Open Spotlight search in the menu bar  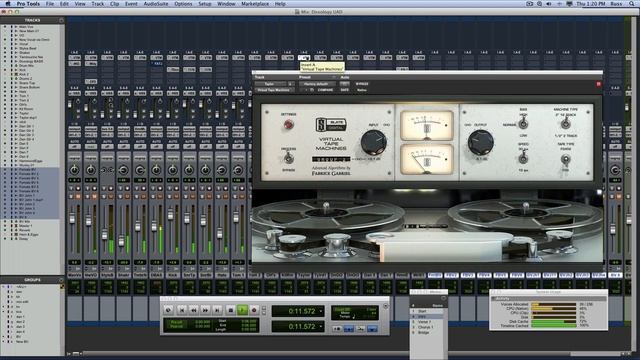pos(632,4)
